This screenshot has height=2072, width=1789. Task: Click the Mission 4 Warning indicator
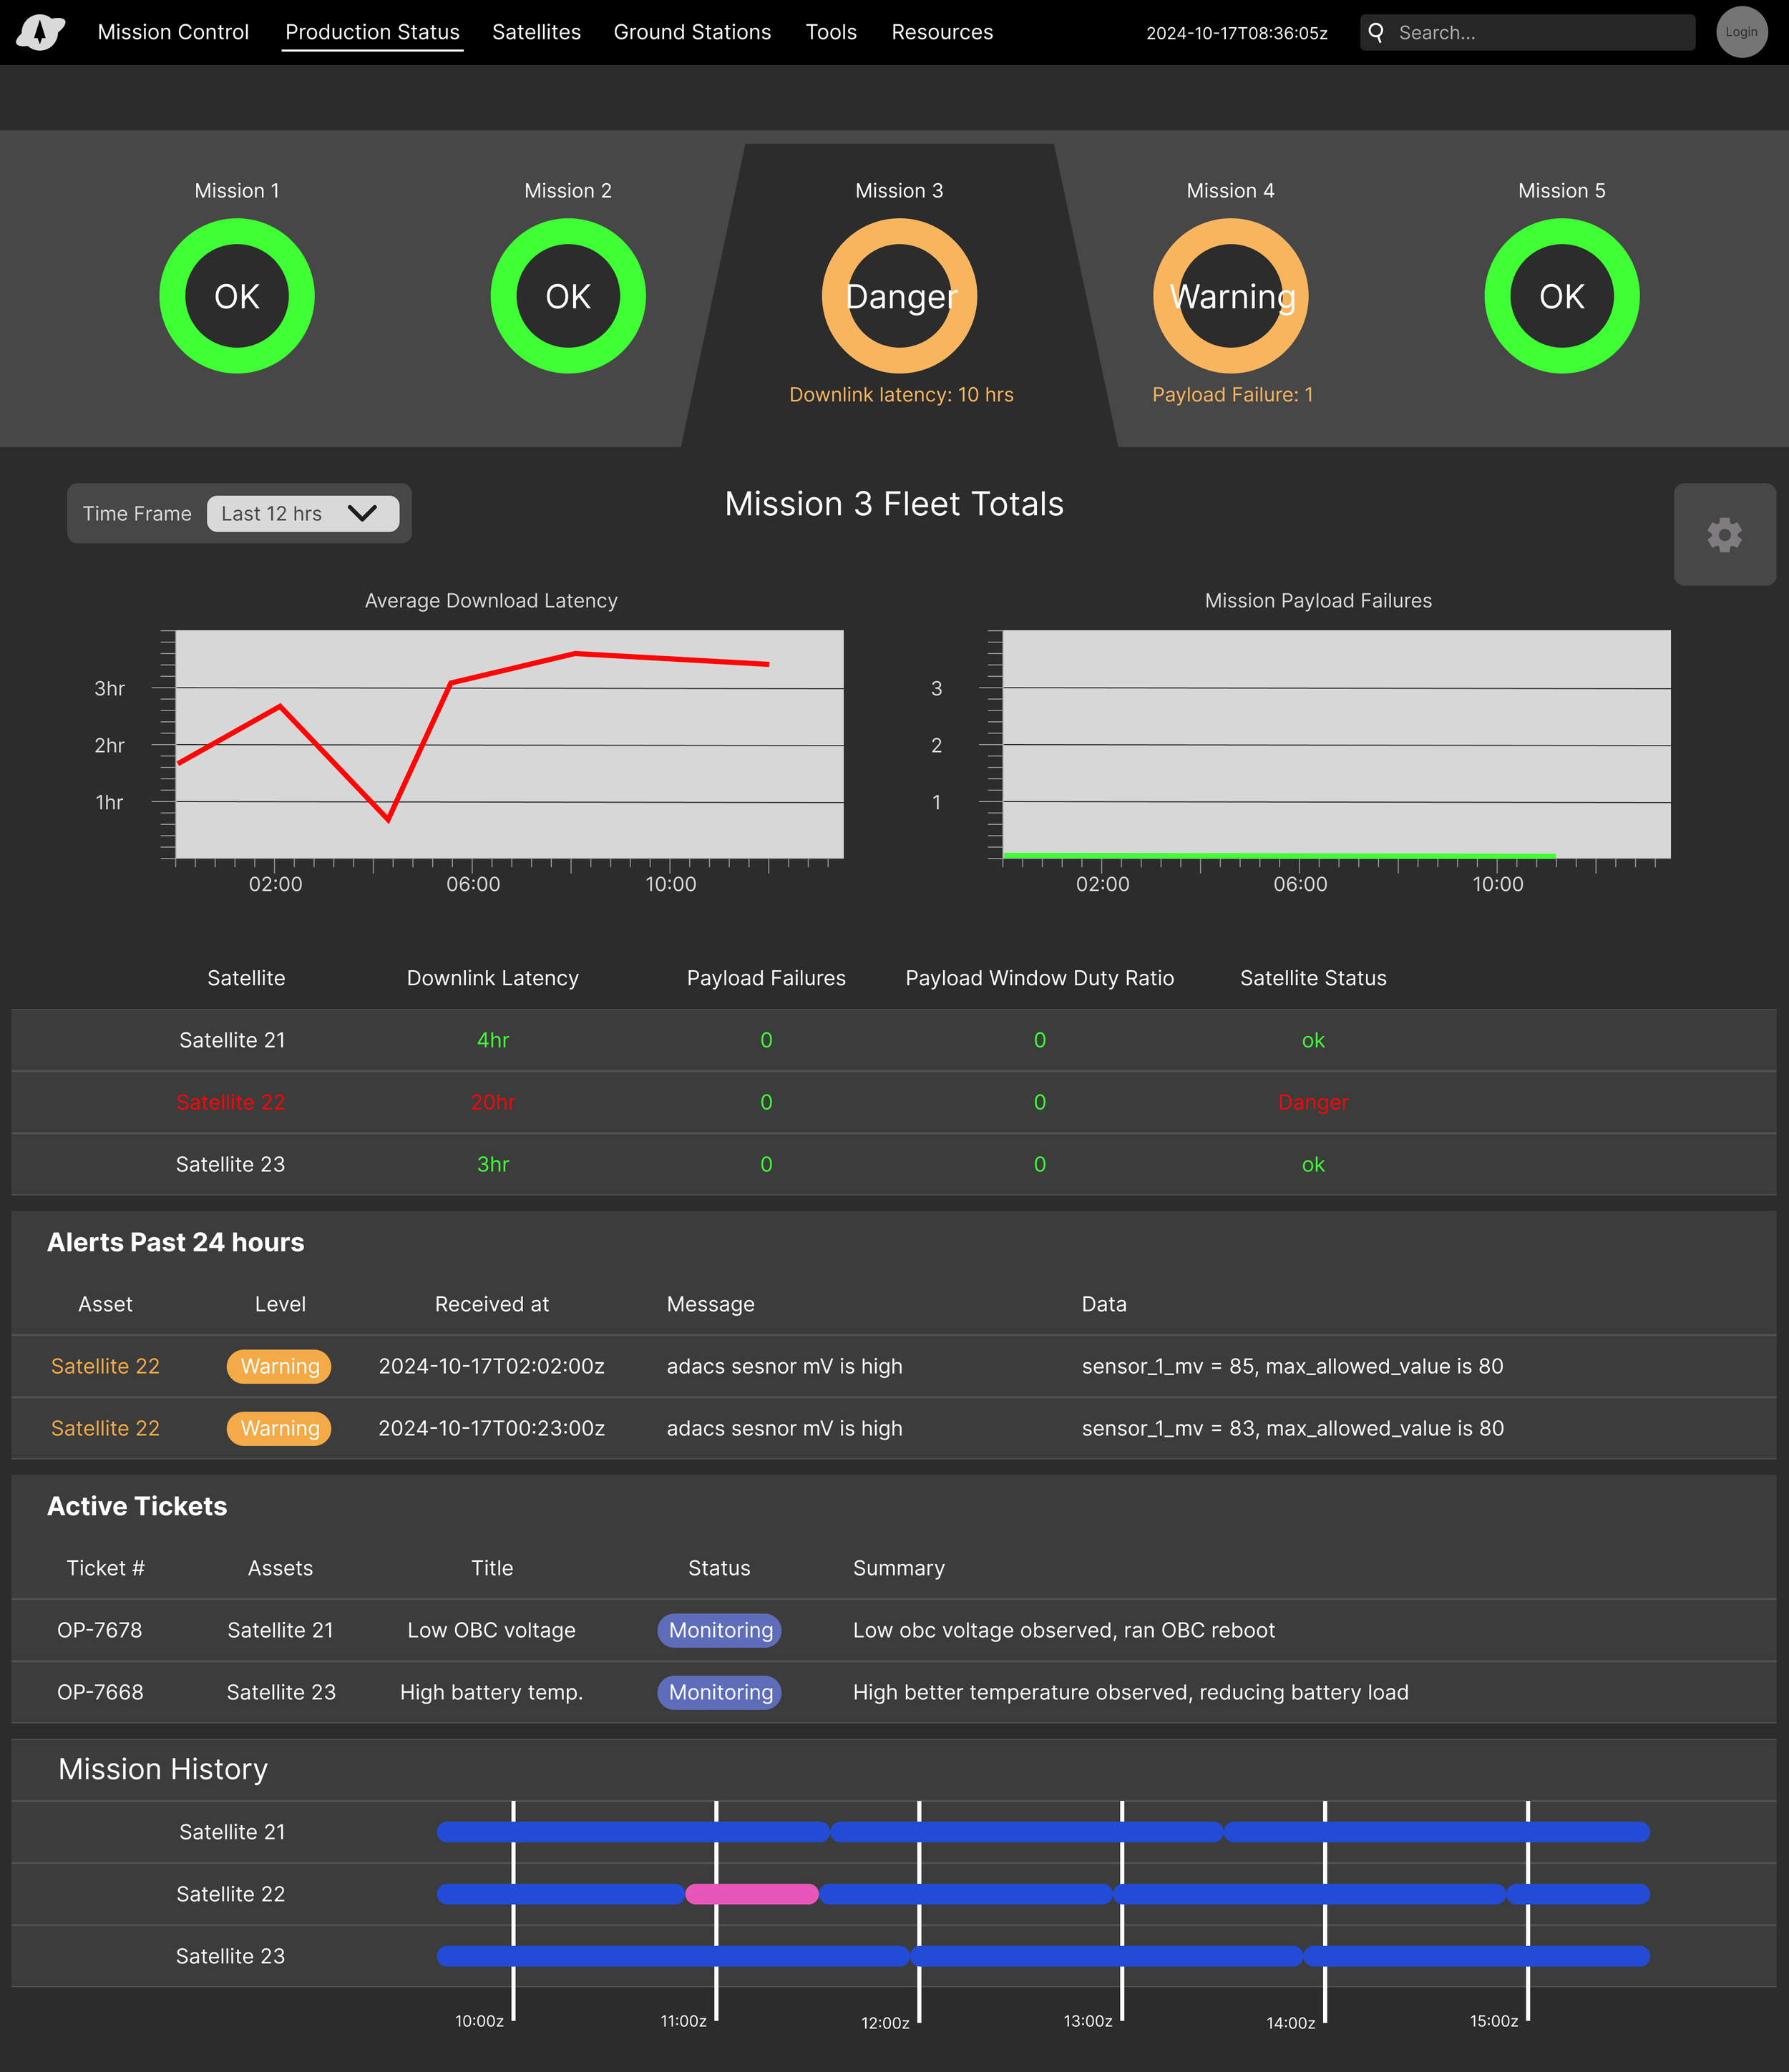(1230, 295)
